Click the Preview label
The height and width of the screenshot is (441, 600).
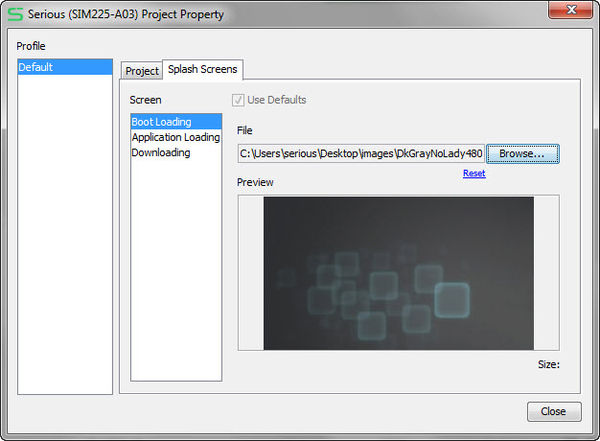click(255, 182)
